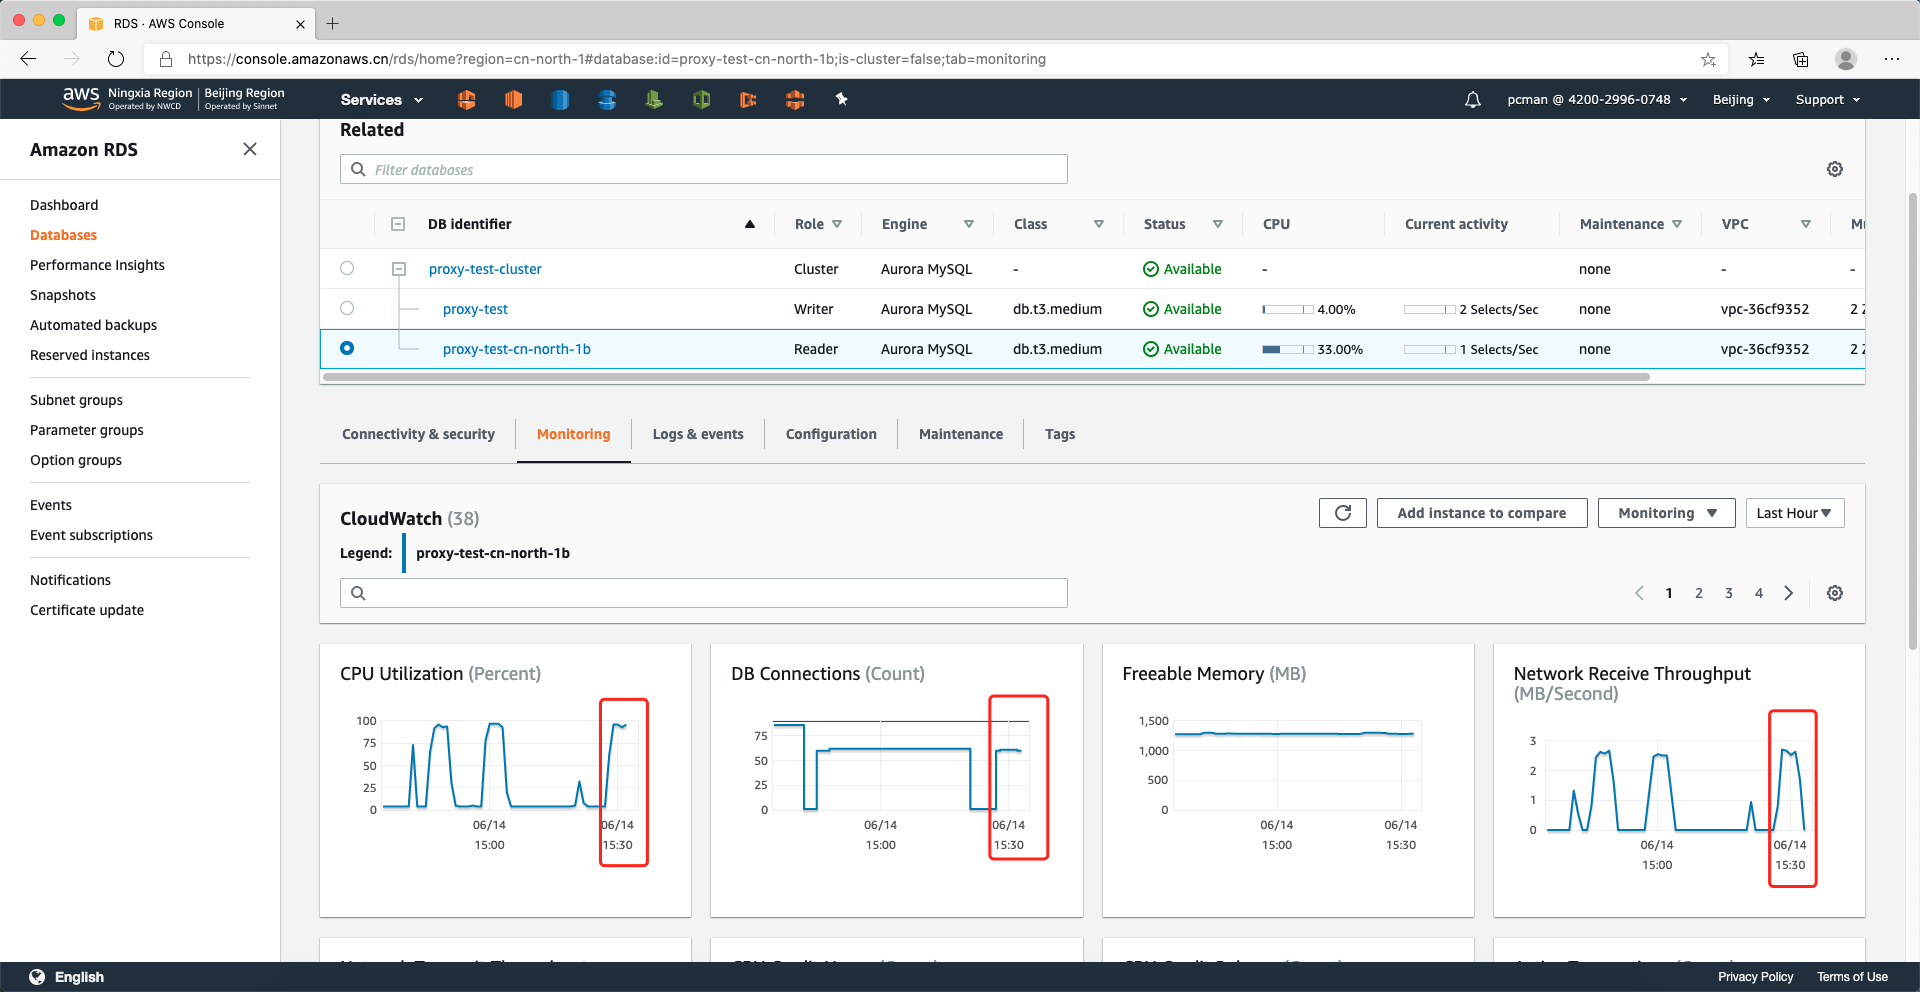Collapse the proxy-test-cluster tree row
Viewport: 1920px width, 992px height.
tap(399, 269)
